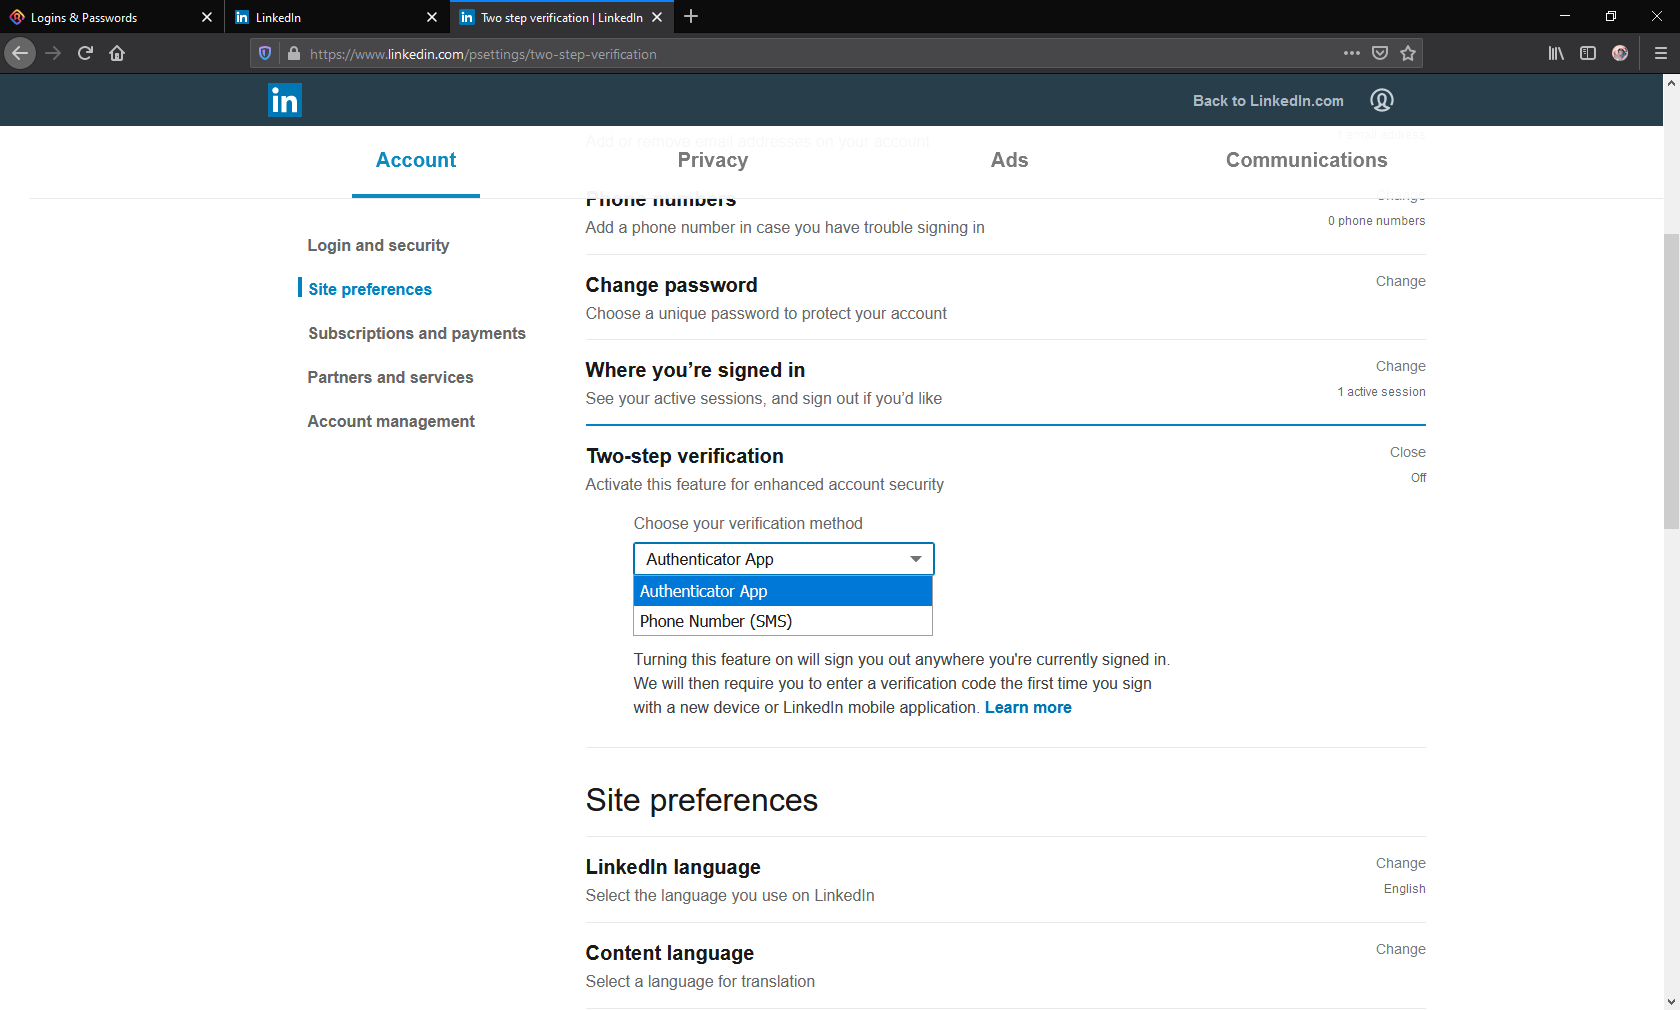Click the page vertical scrollbar thumb
The width and height of the screenshot is (1680, 1010).
click(1671, 381)
